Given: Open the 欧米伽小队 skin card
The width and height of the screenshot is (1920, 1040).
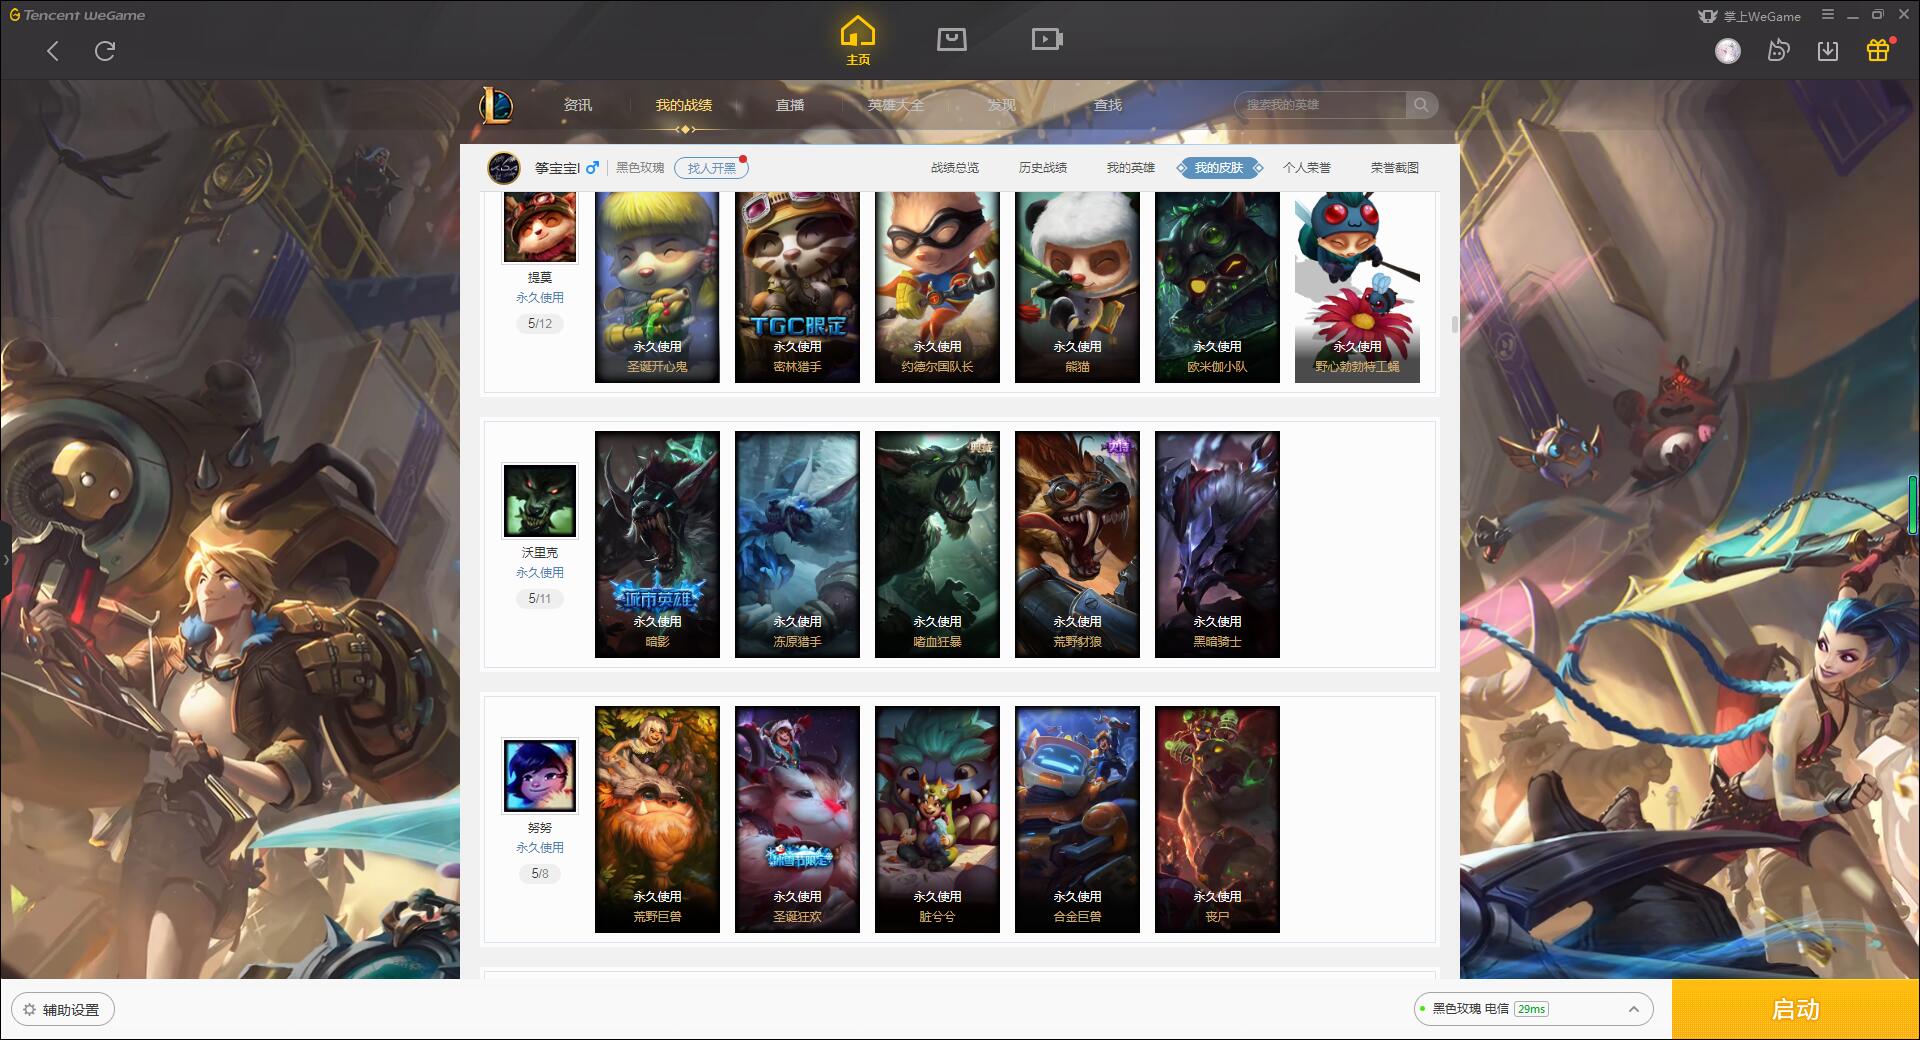Looking at the screenshot, I should tap(1217, 287).
